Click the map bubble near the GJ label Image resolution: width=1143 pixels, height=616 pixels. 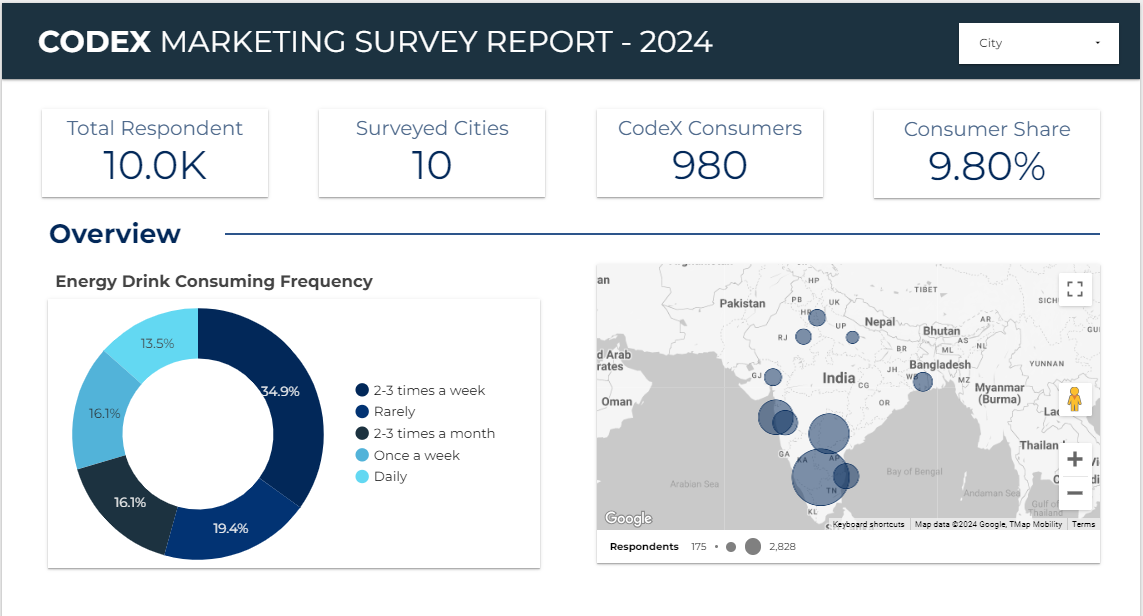[773, 377]
